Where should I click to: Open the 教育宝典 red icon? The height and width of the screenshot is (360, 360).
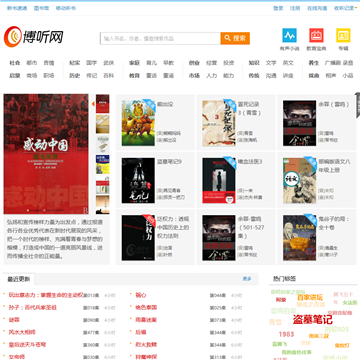coord(316,35)
